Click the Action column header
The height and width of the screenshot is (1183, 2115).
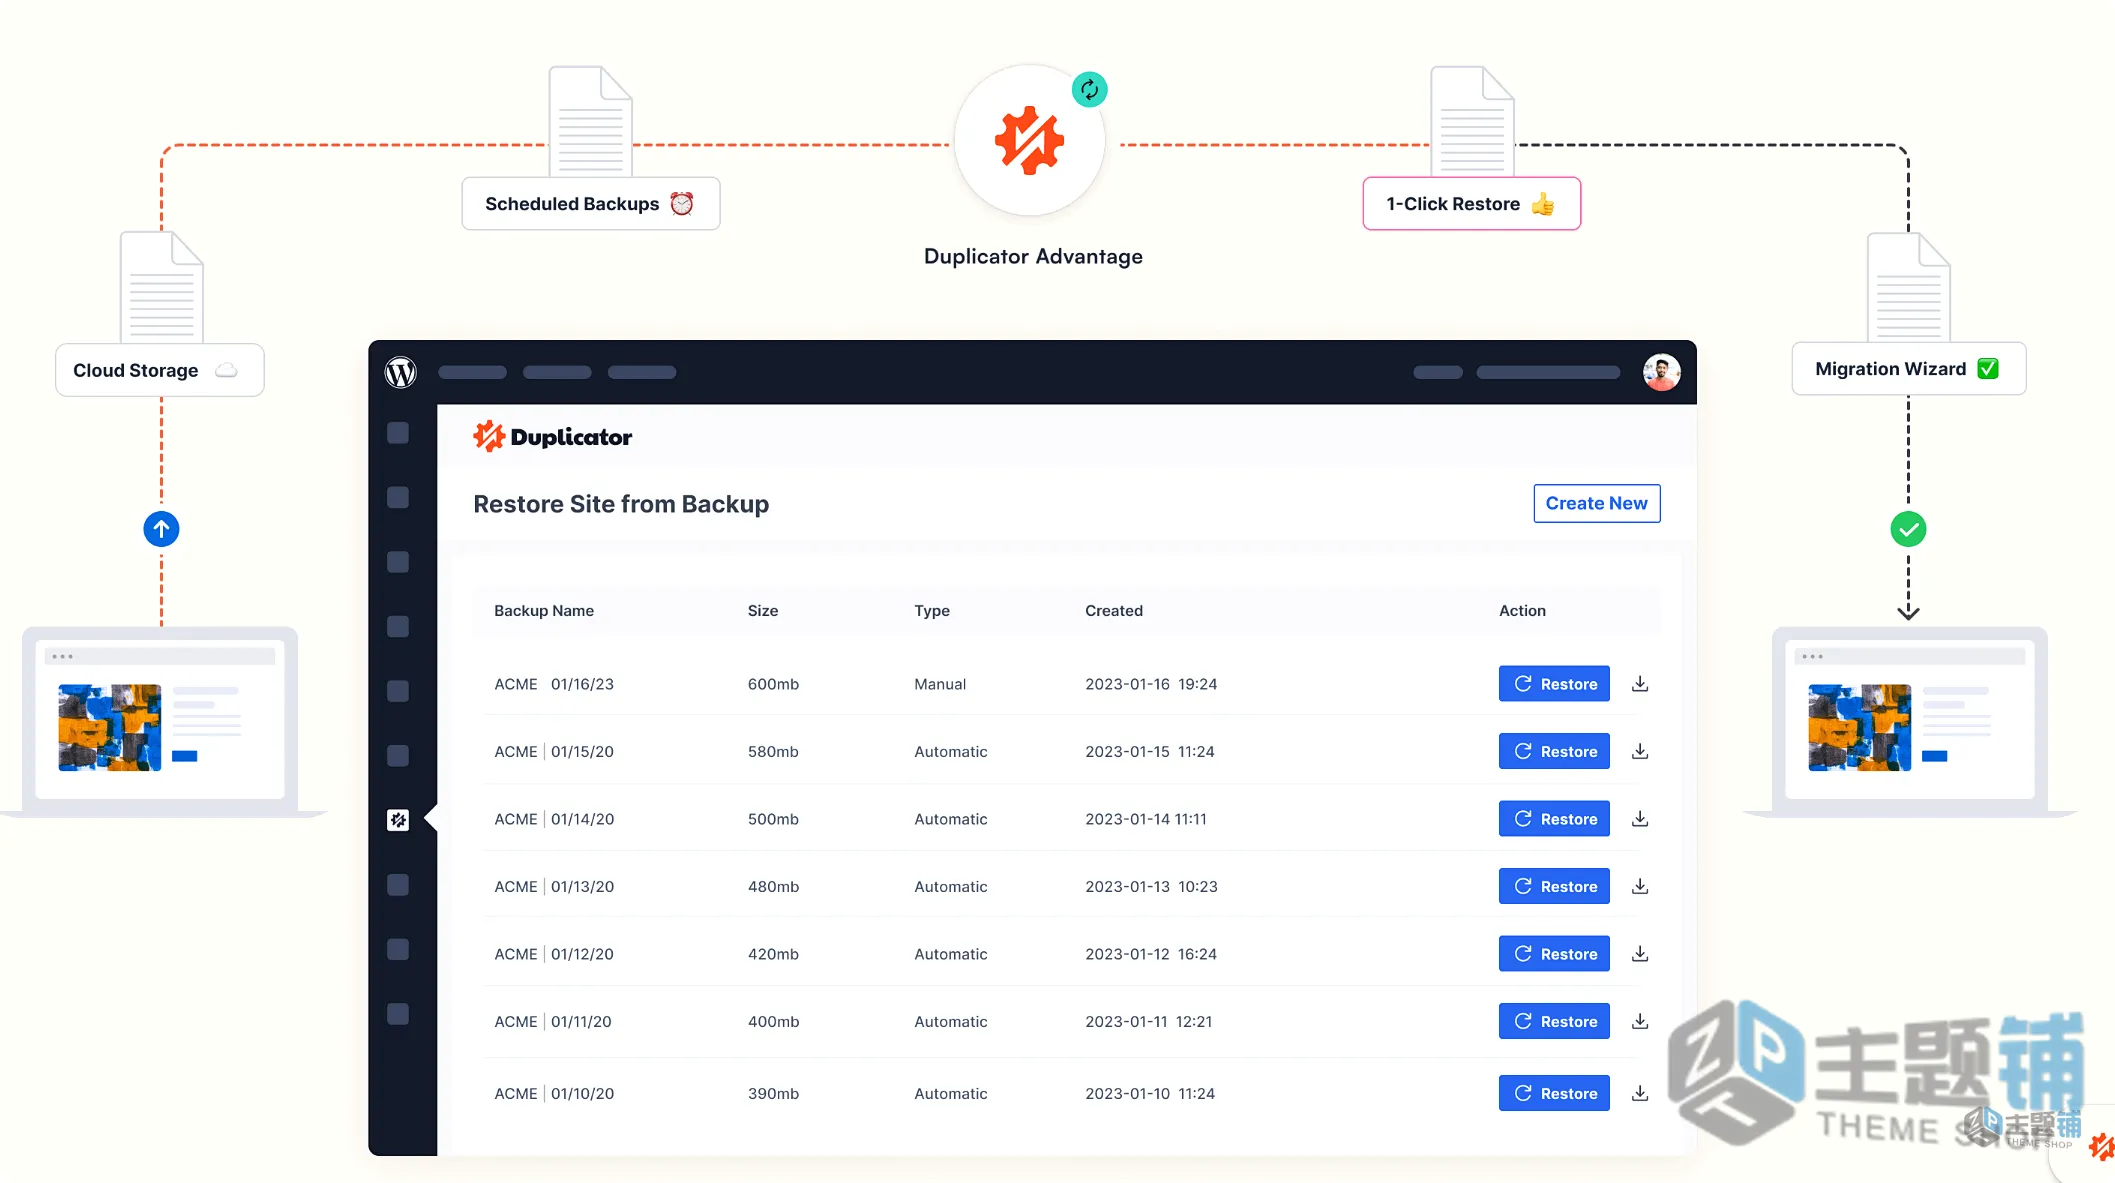tap(1522, 611)
